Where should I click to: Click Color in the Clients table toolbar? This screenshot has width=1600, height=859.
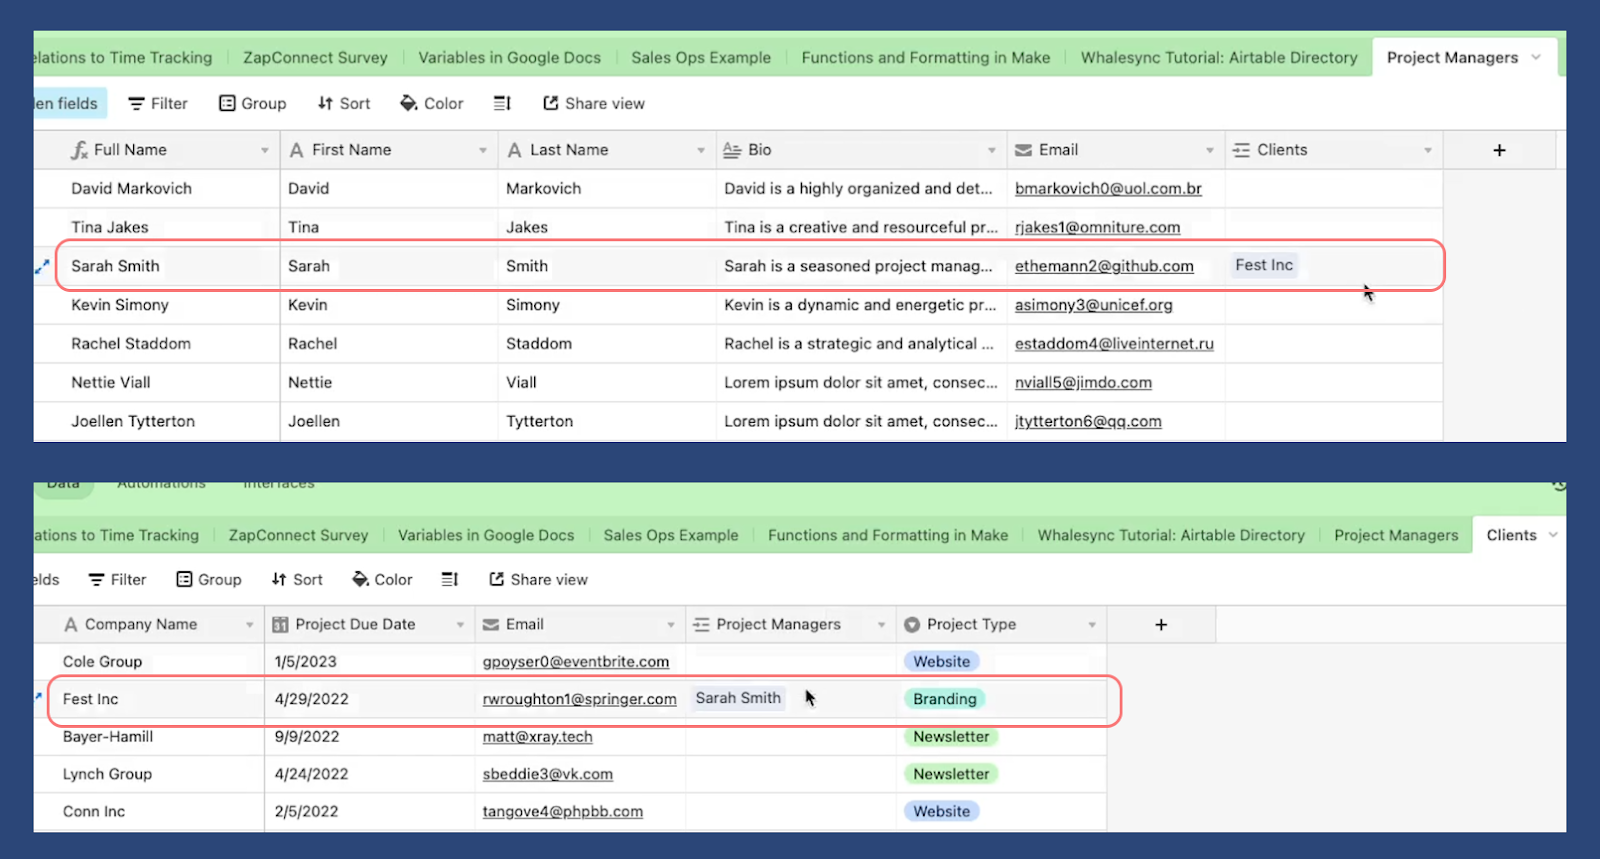(382, 579)
